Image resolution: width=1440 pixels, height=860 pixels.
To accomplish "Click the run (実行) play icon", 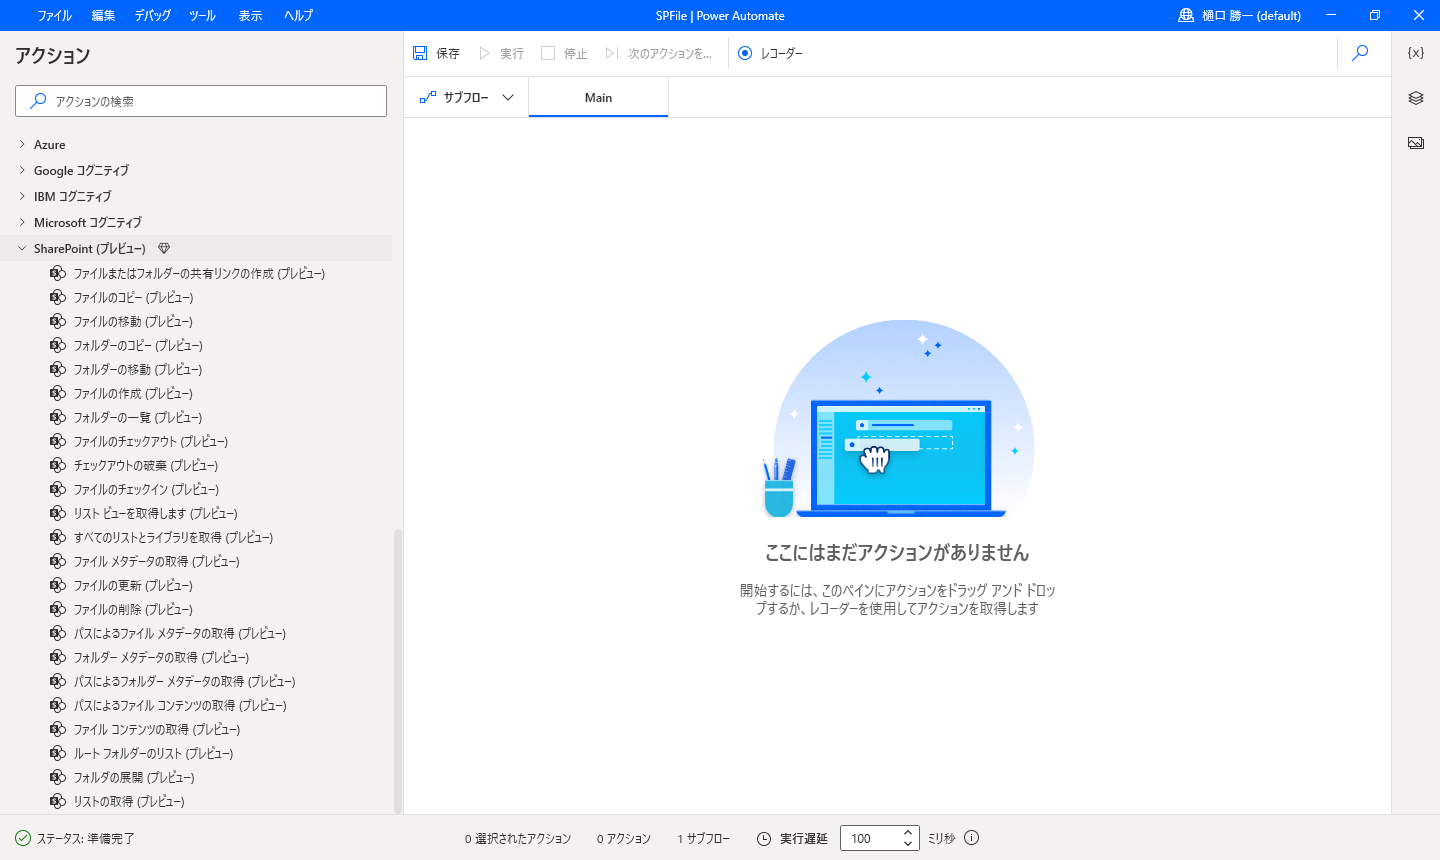I will tap(485, 53).
